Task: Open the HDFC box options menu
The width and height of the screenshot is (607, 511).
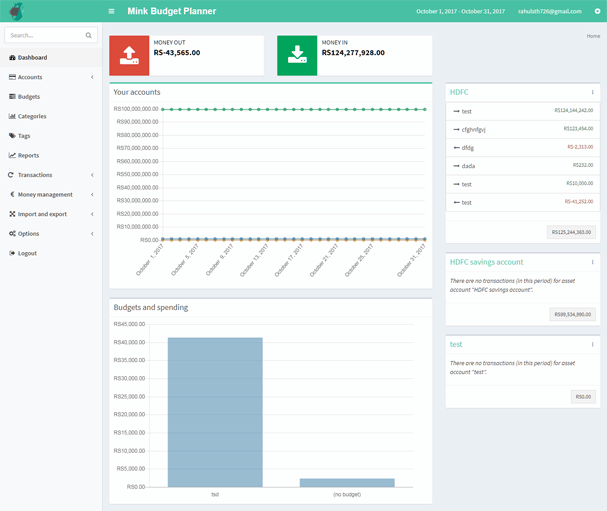Action: [592, 92]
